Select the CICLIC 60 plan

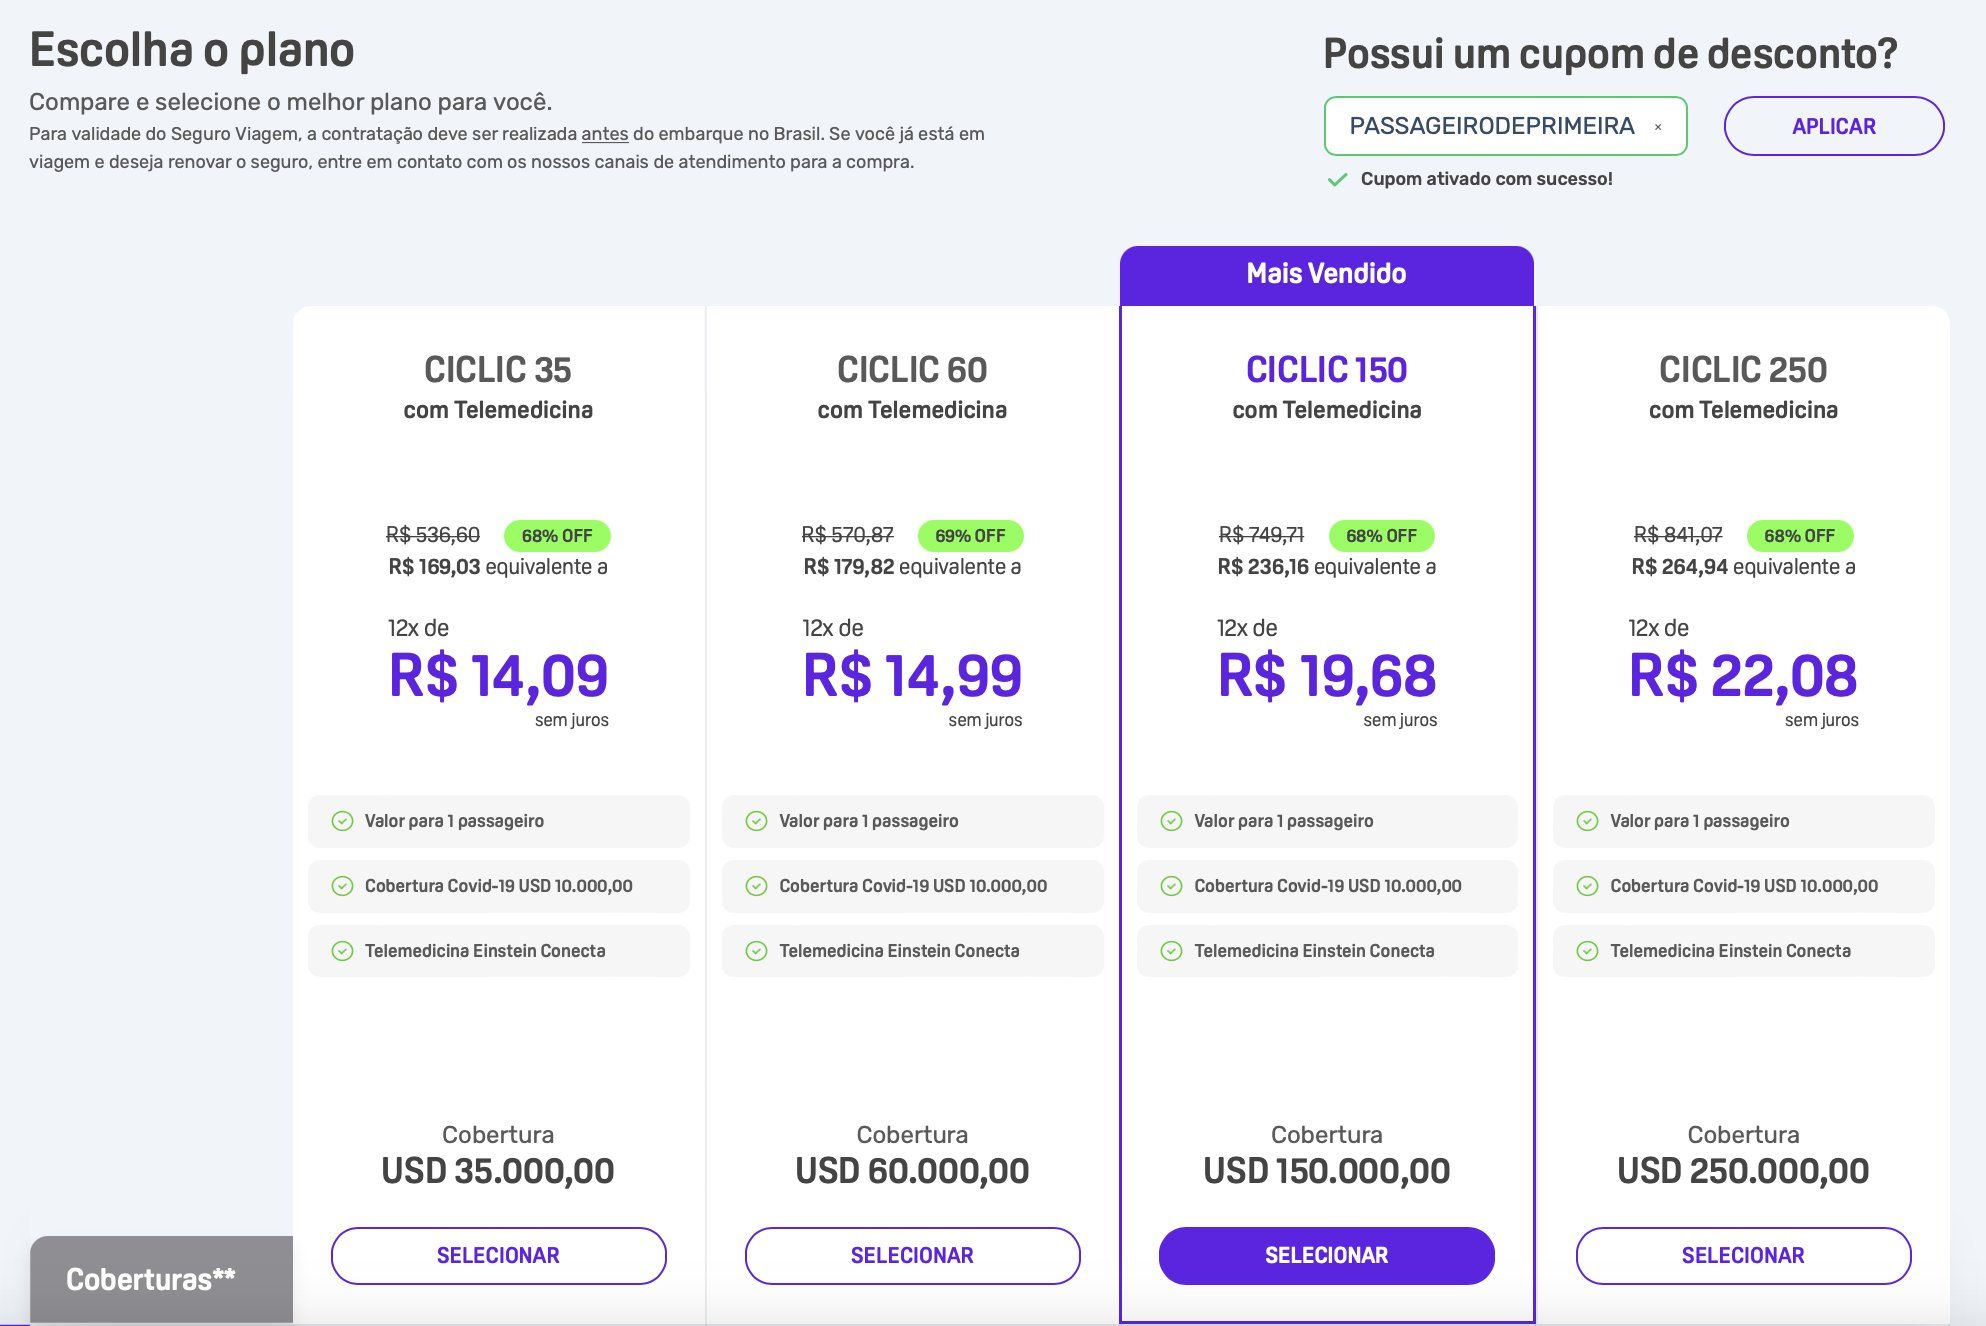912,1255
